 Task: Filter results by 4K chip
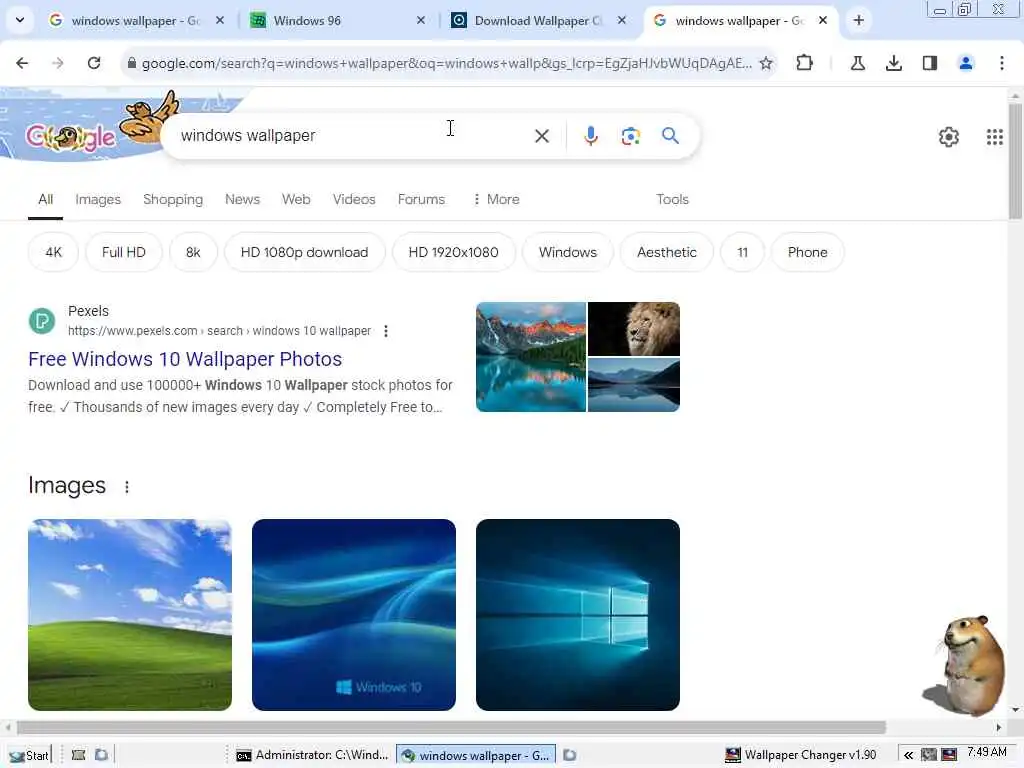(x=54, y=252)
